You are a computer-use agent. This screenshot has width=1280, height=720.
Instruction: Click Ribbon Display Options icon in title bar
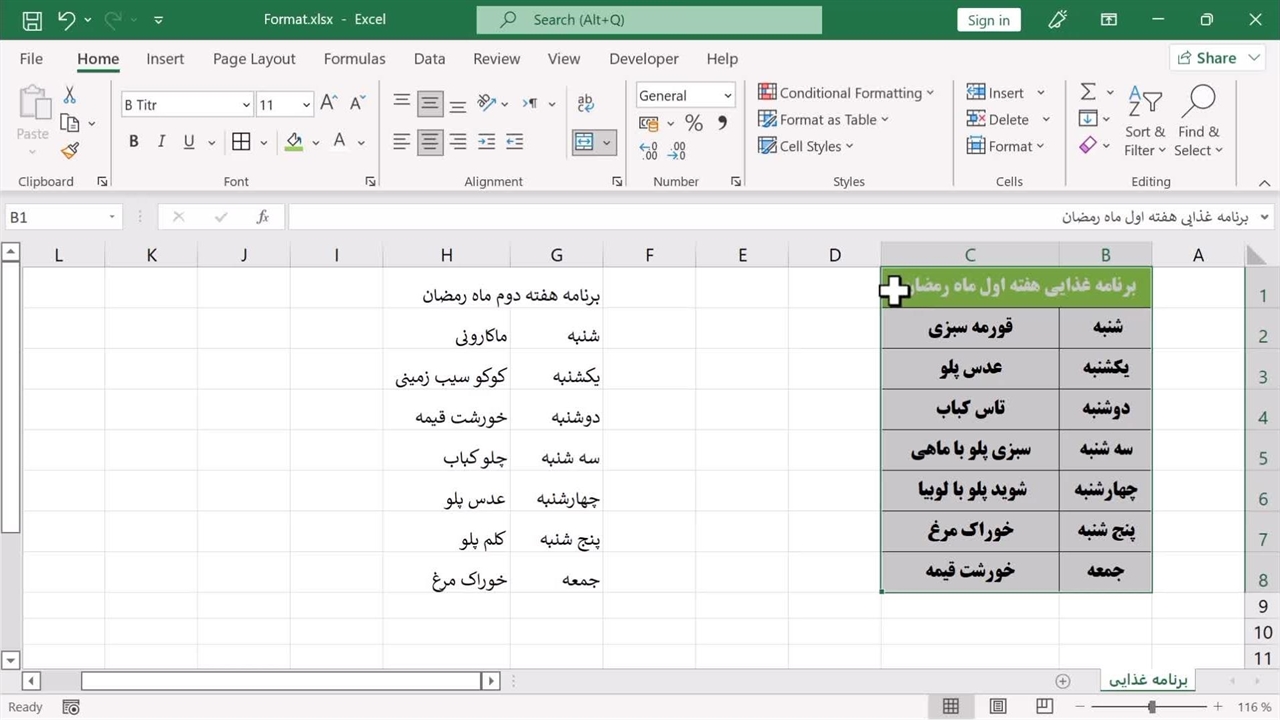(1109, 20)
